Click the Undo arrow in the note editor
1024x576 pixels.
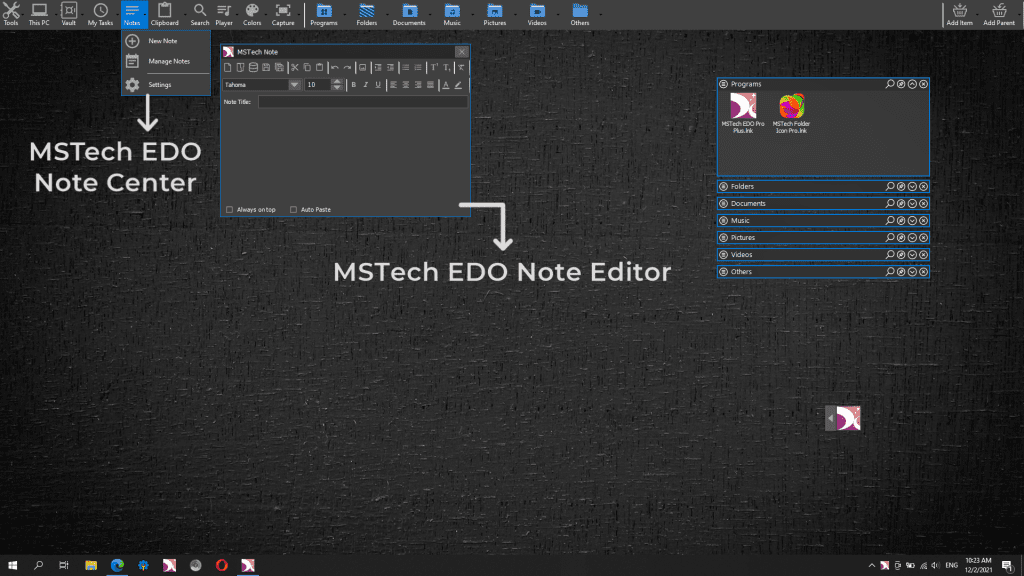[x=334, y=68]
